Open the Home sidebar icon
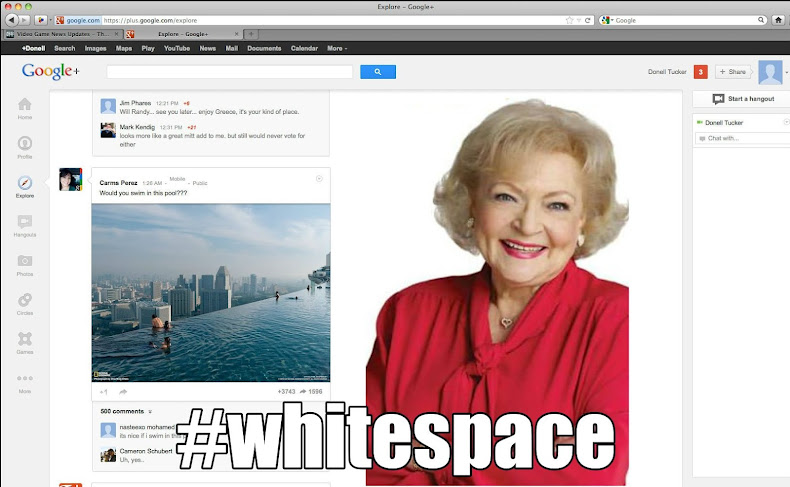This screenshot has width=790, height=487. [x=25, y=105]
